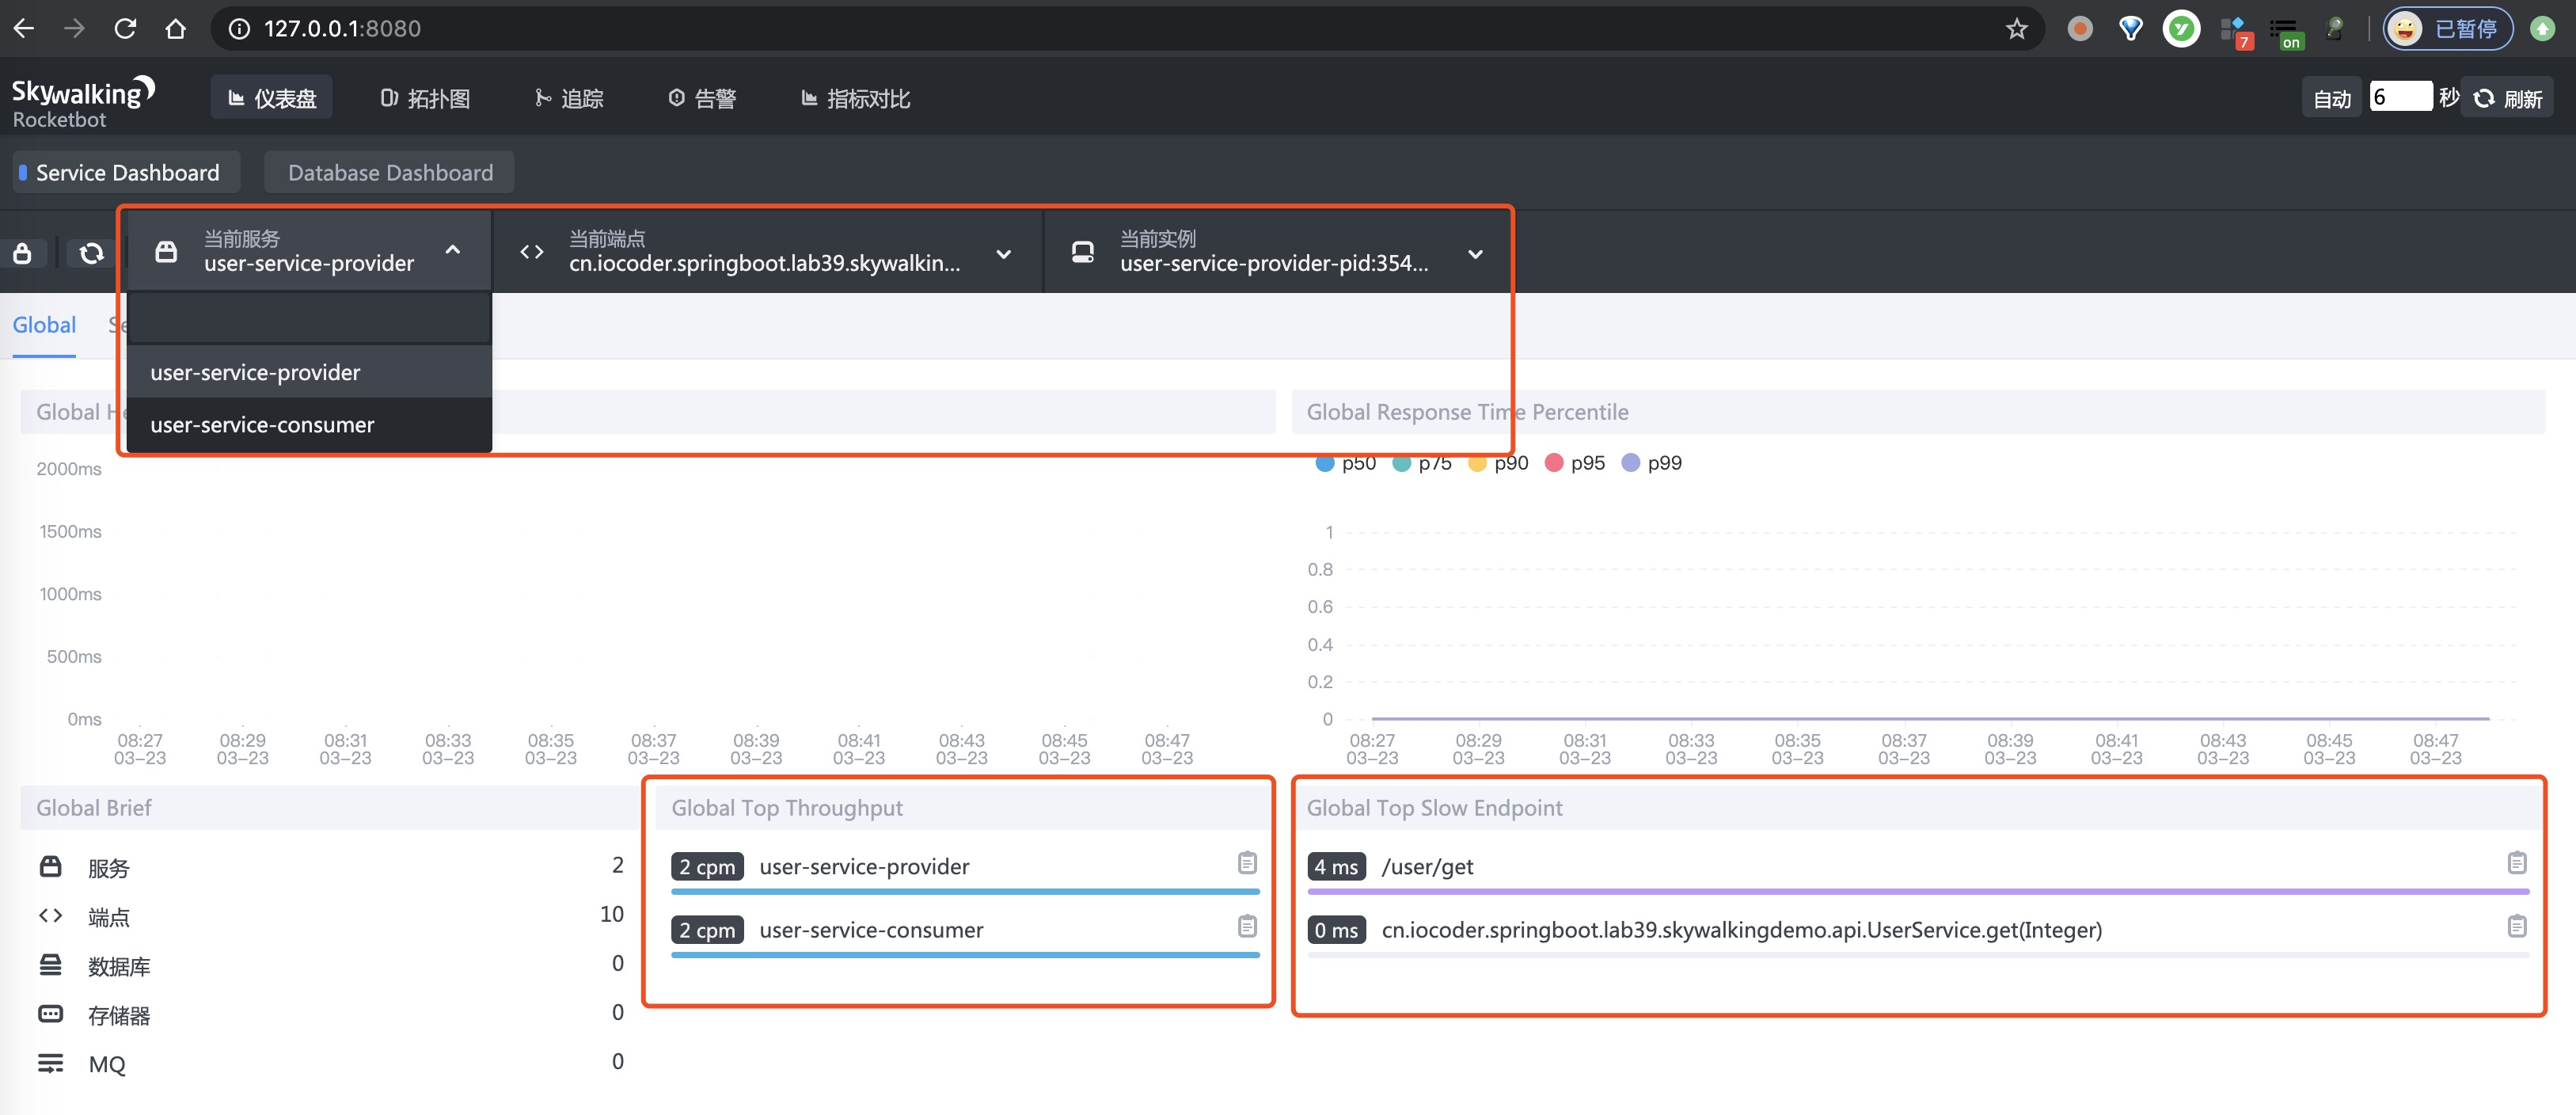Select user-service-consumer from service list
Image resolution: width=2576 pixels, height=1115 pixels.
261,423
